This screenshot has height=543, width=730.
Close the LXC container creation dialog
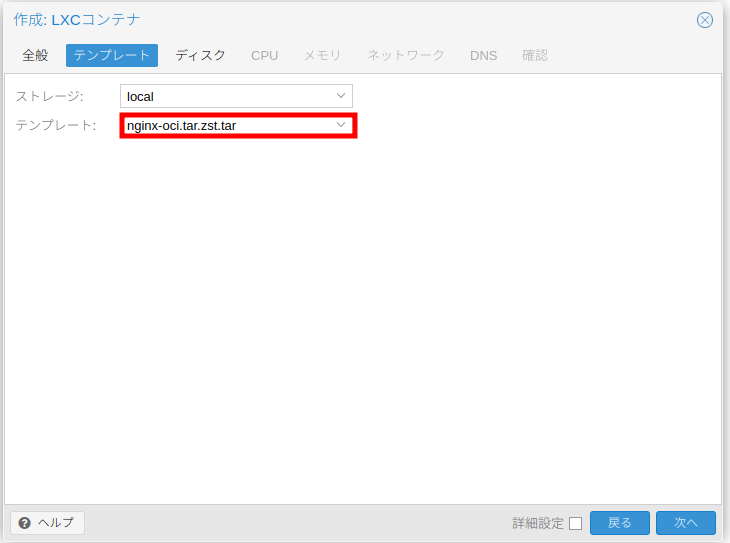[704, 20]
